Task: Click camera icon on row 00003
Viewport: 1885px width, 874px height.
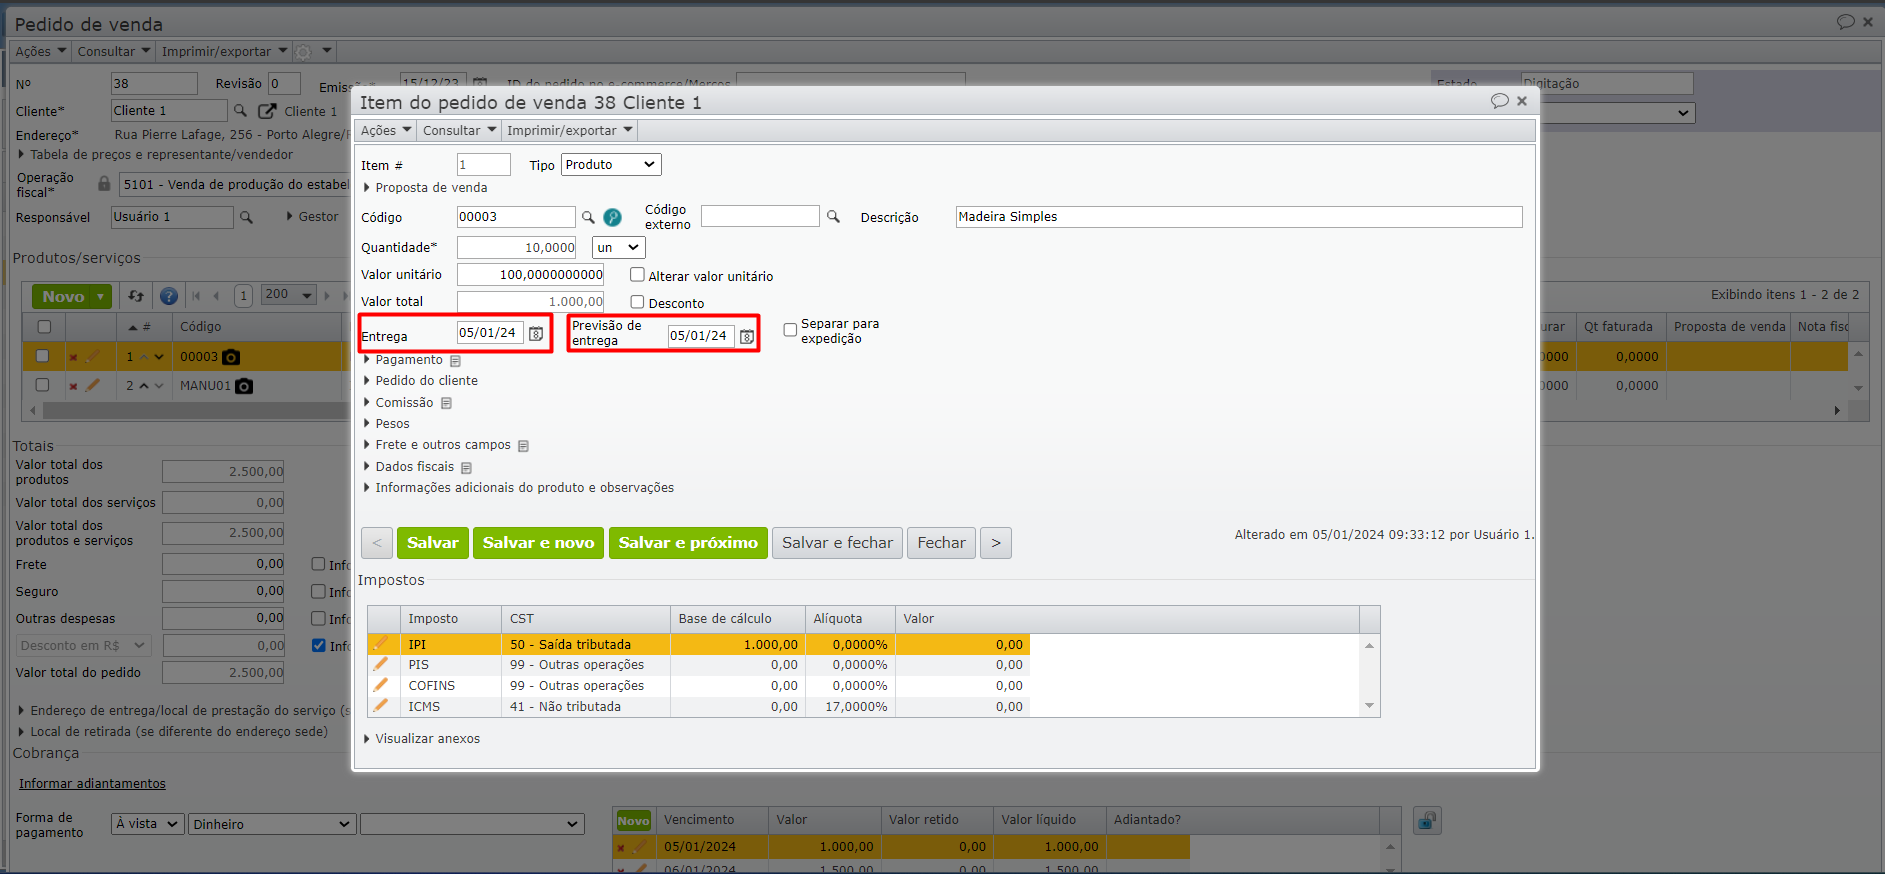Action: click(231, 357)
